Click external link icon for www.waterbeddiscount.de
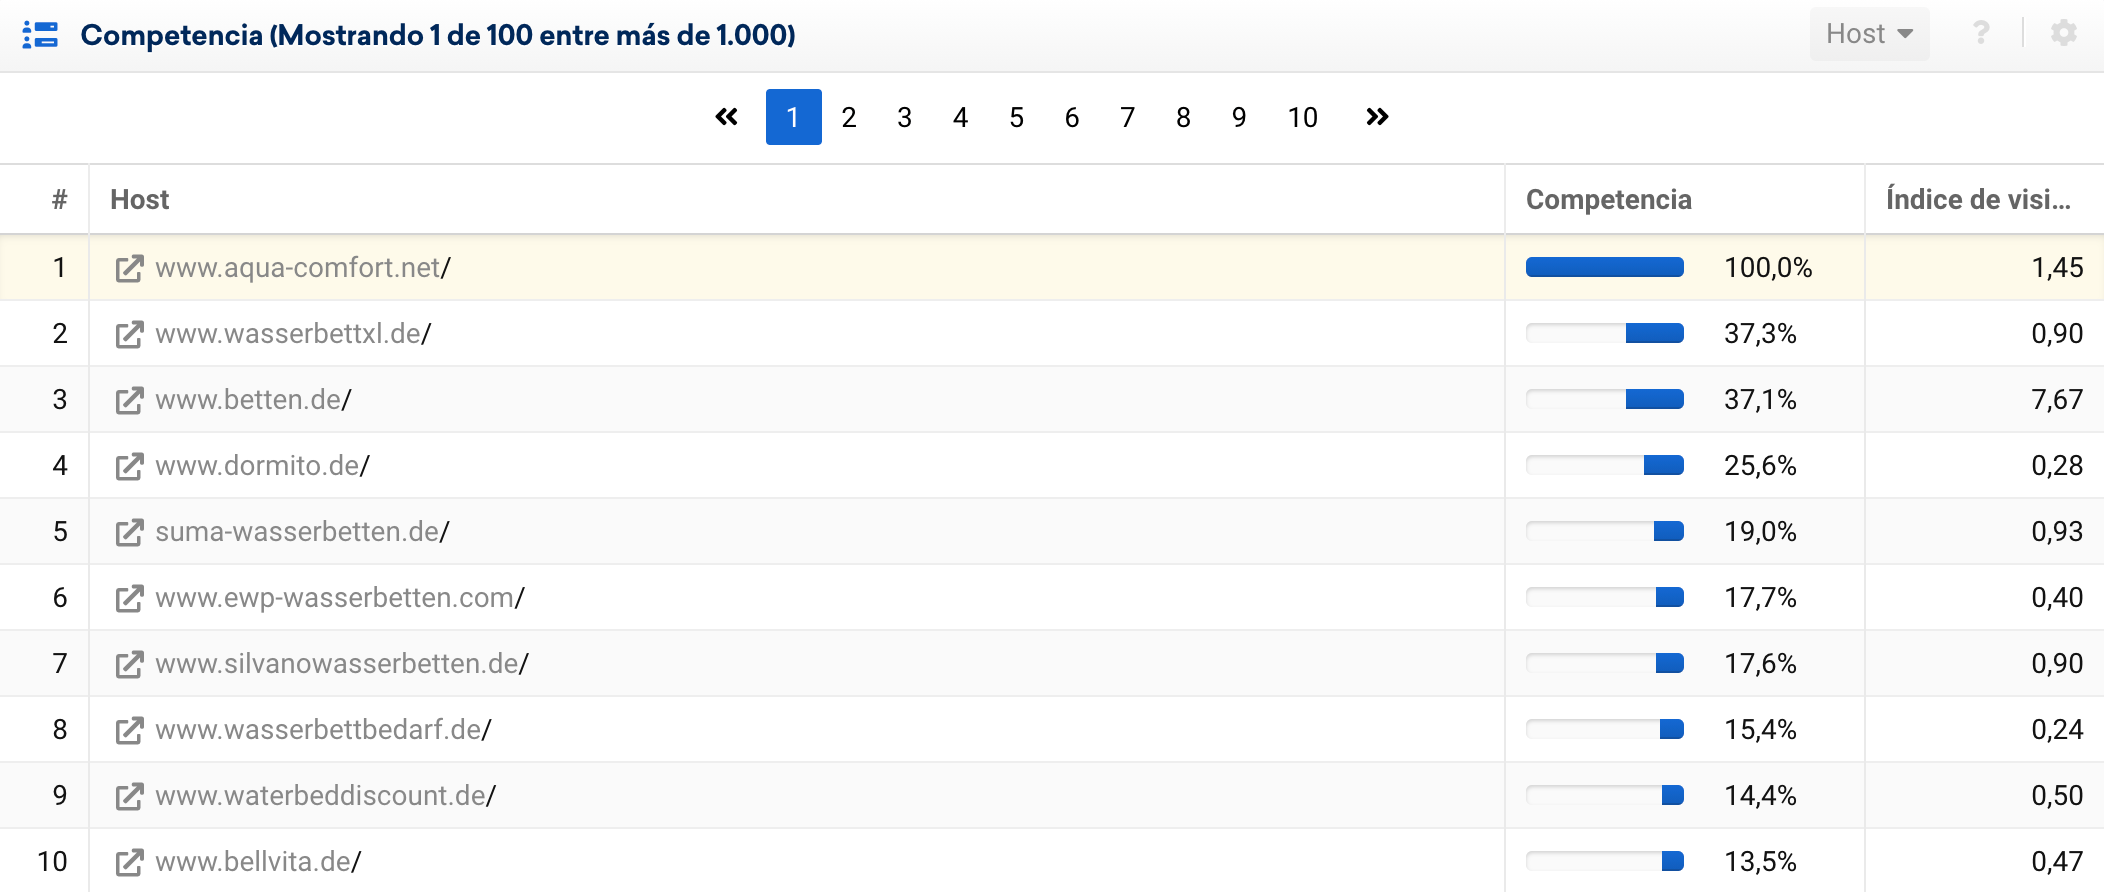 click(129, 797)
